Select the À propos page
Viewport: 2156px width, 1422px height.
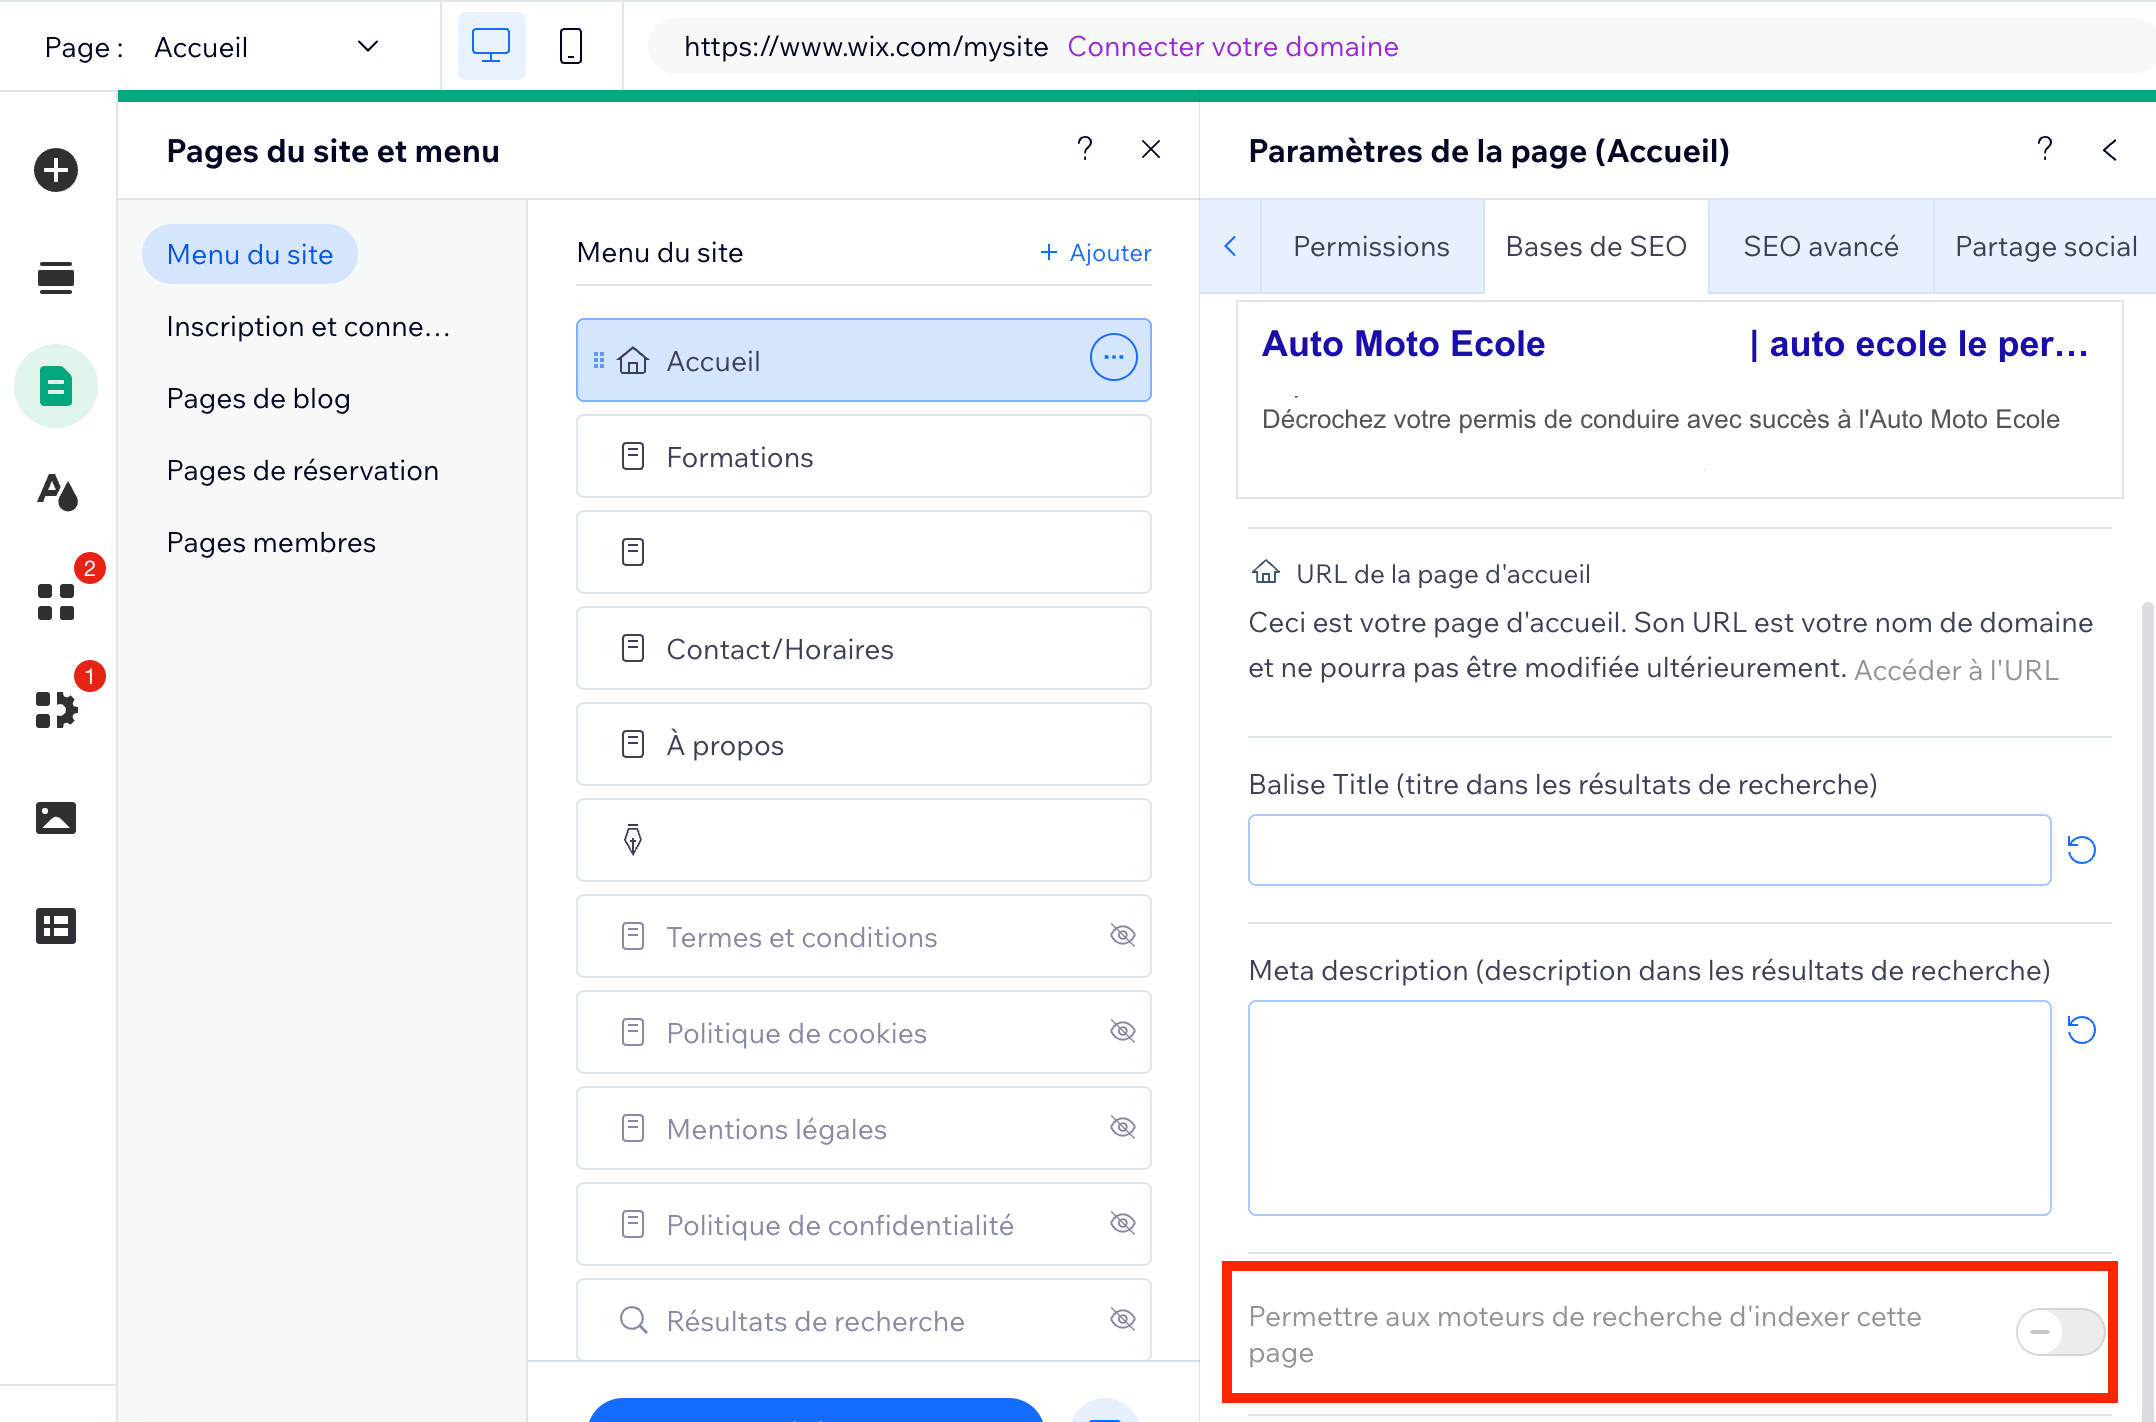(864, 744)
